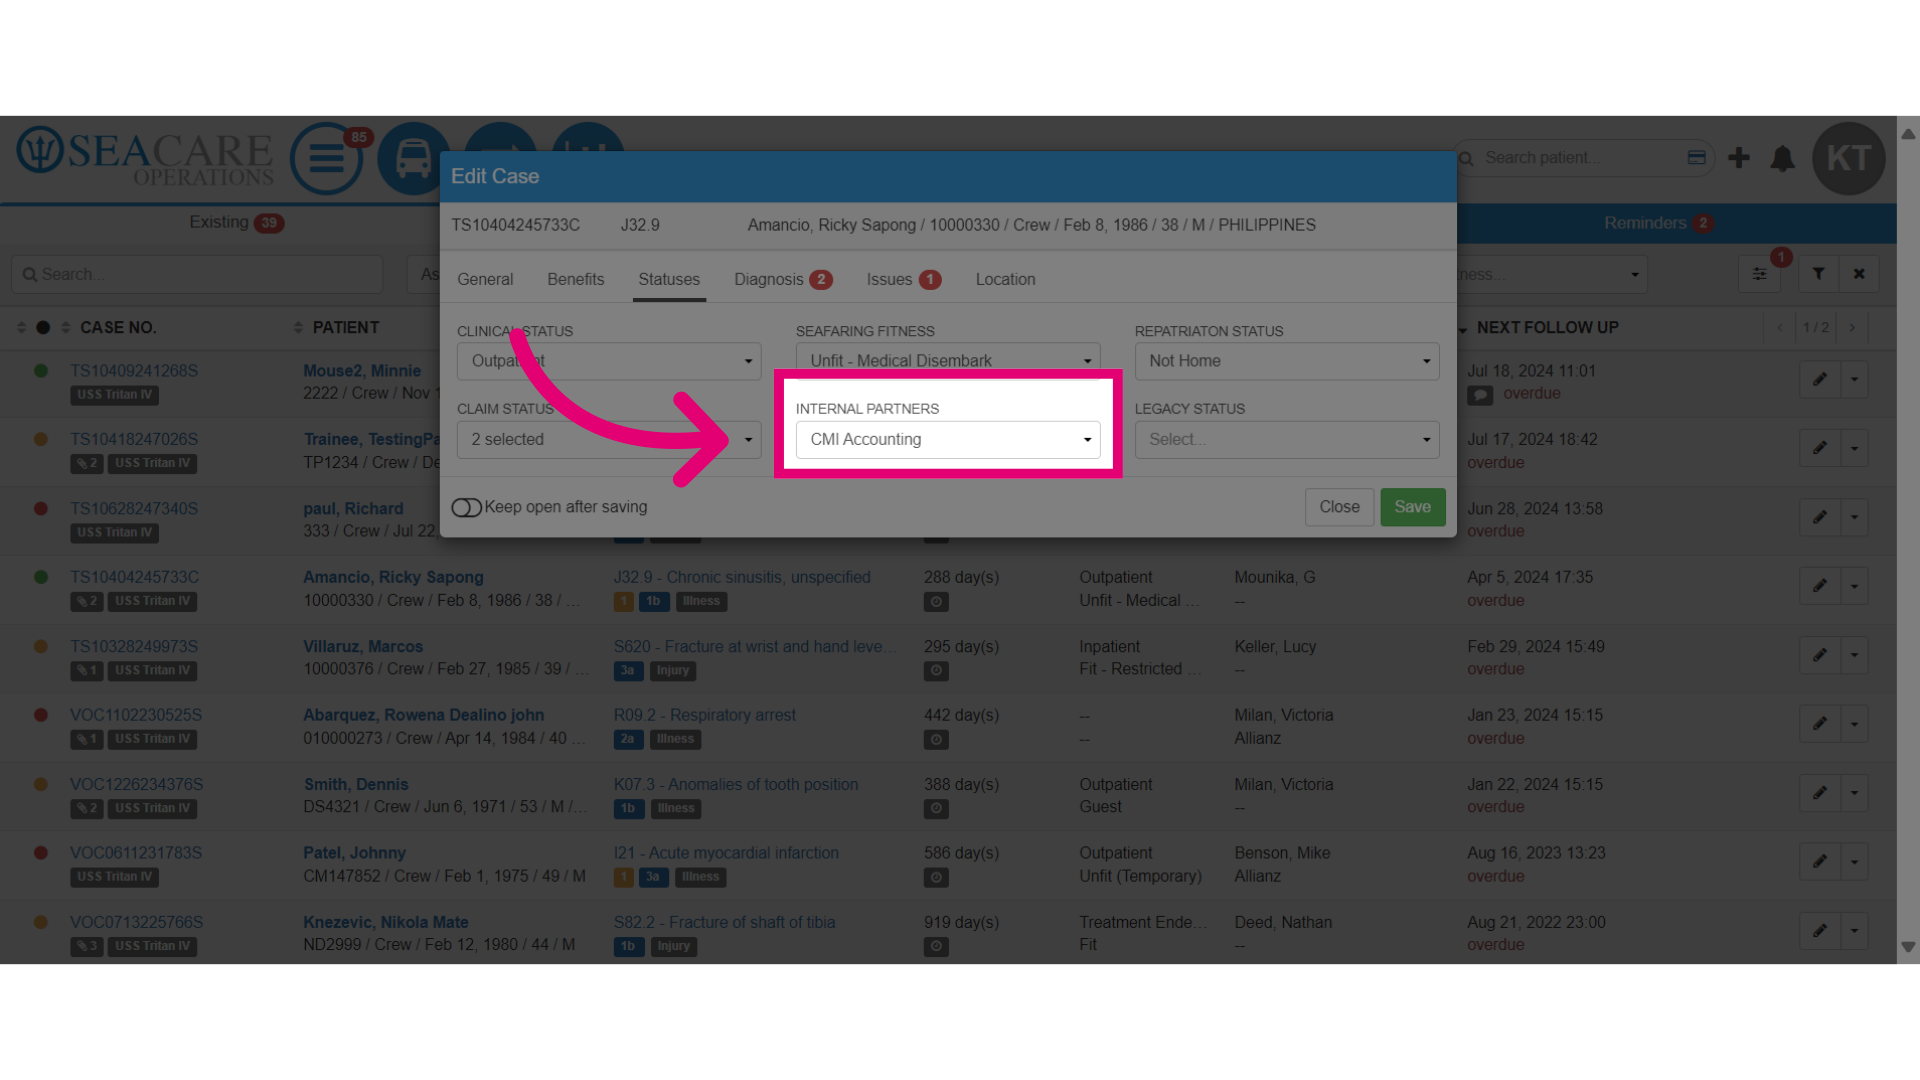This screenshot has width=1920, height=1080.
Task: Switch to General tab
Action: point(485,280)
